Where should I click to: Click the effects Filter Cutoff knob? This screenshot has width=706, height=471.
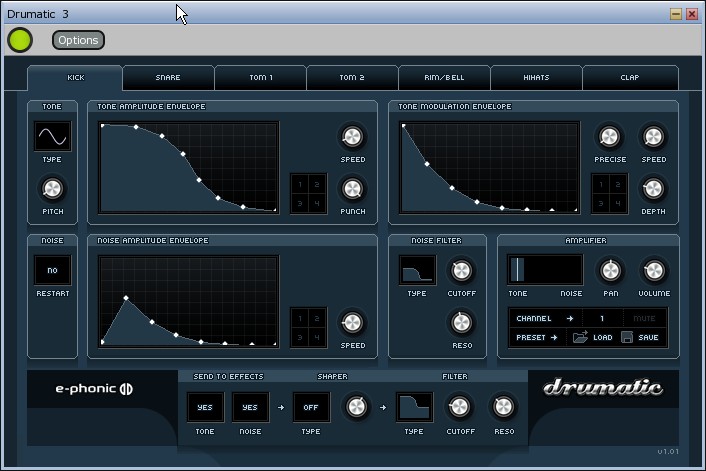tap(459, 407)
